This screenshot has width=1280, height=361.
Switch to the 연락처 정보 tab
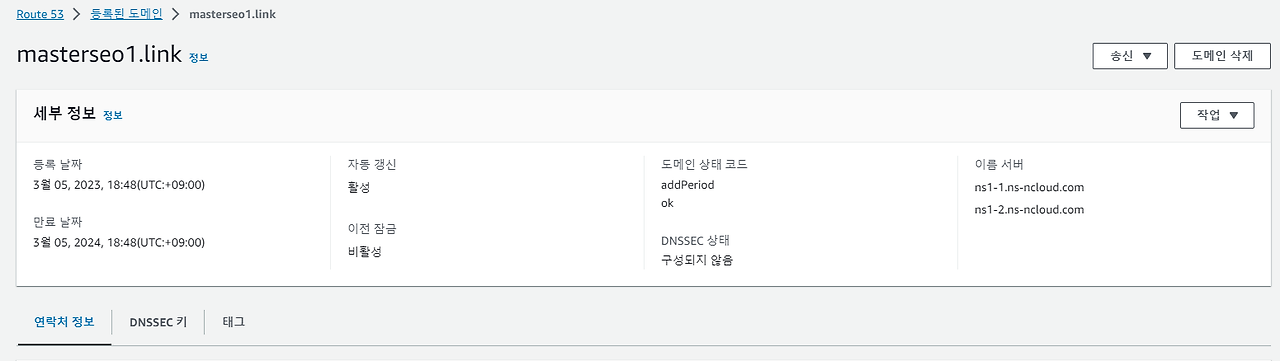pos(64,322)
